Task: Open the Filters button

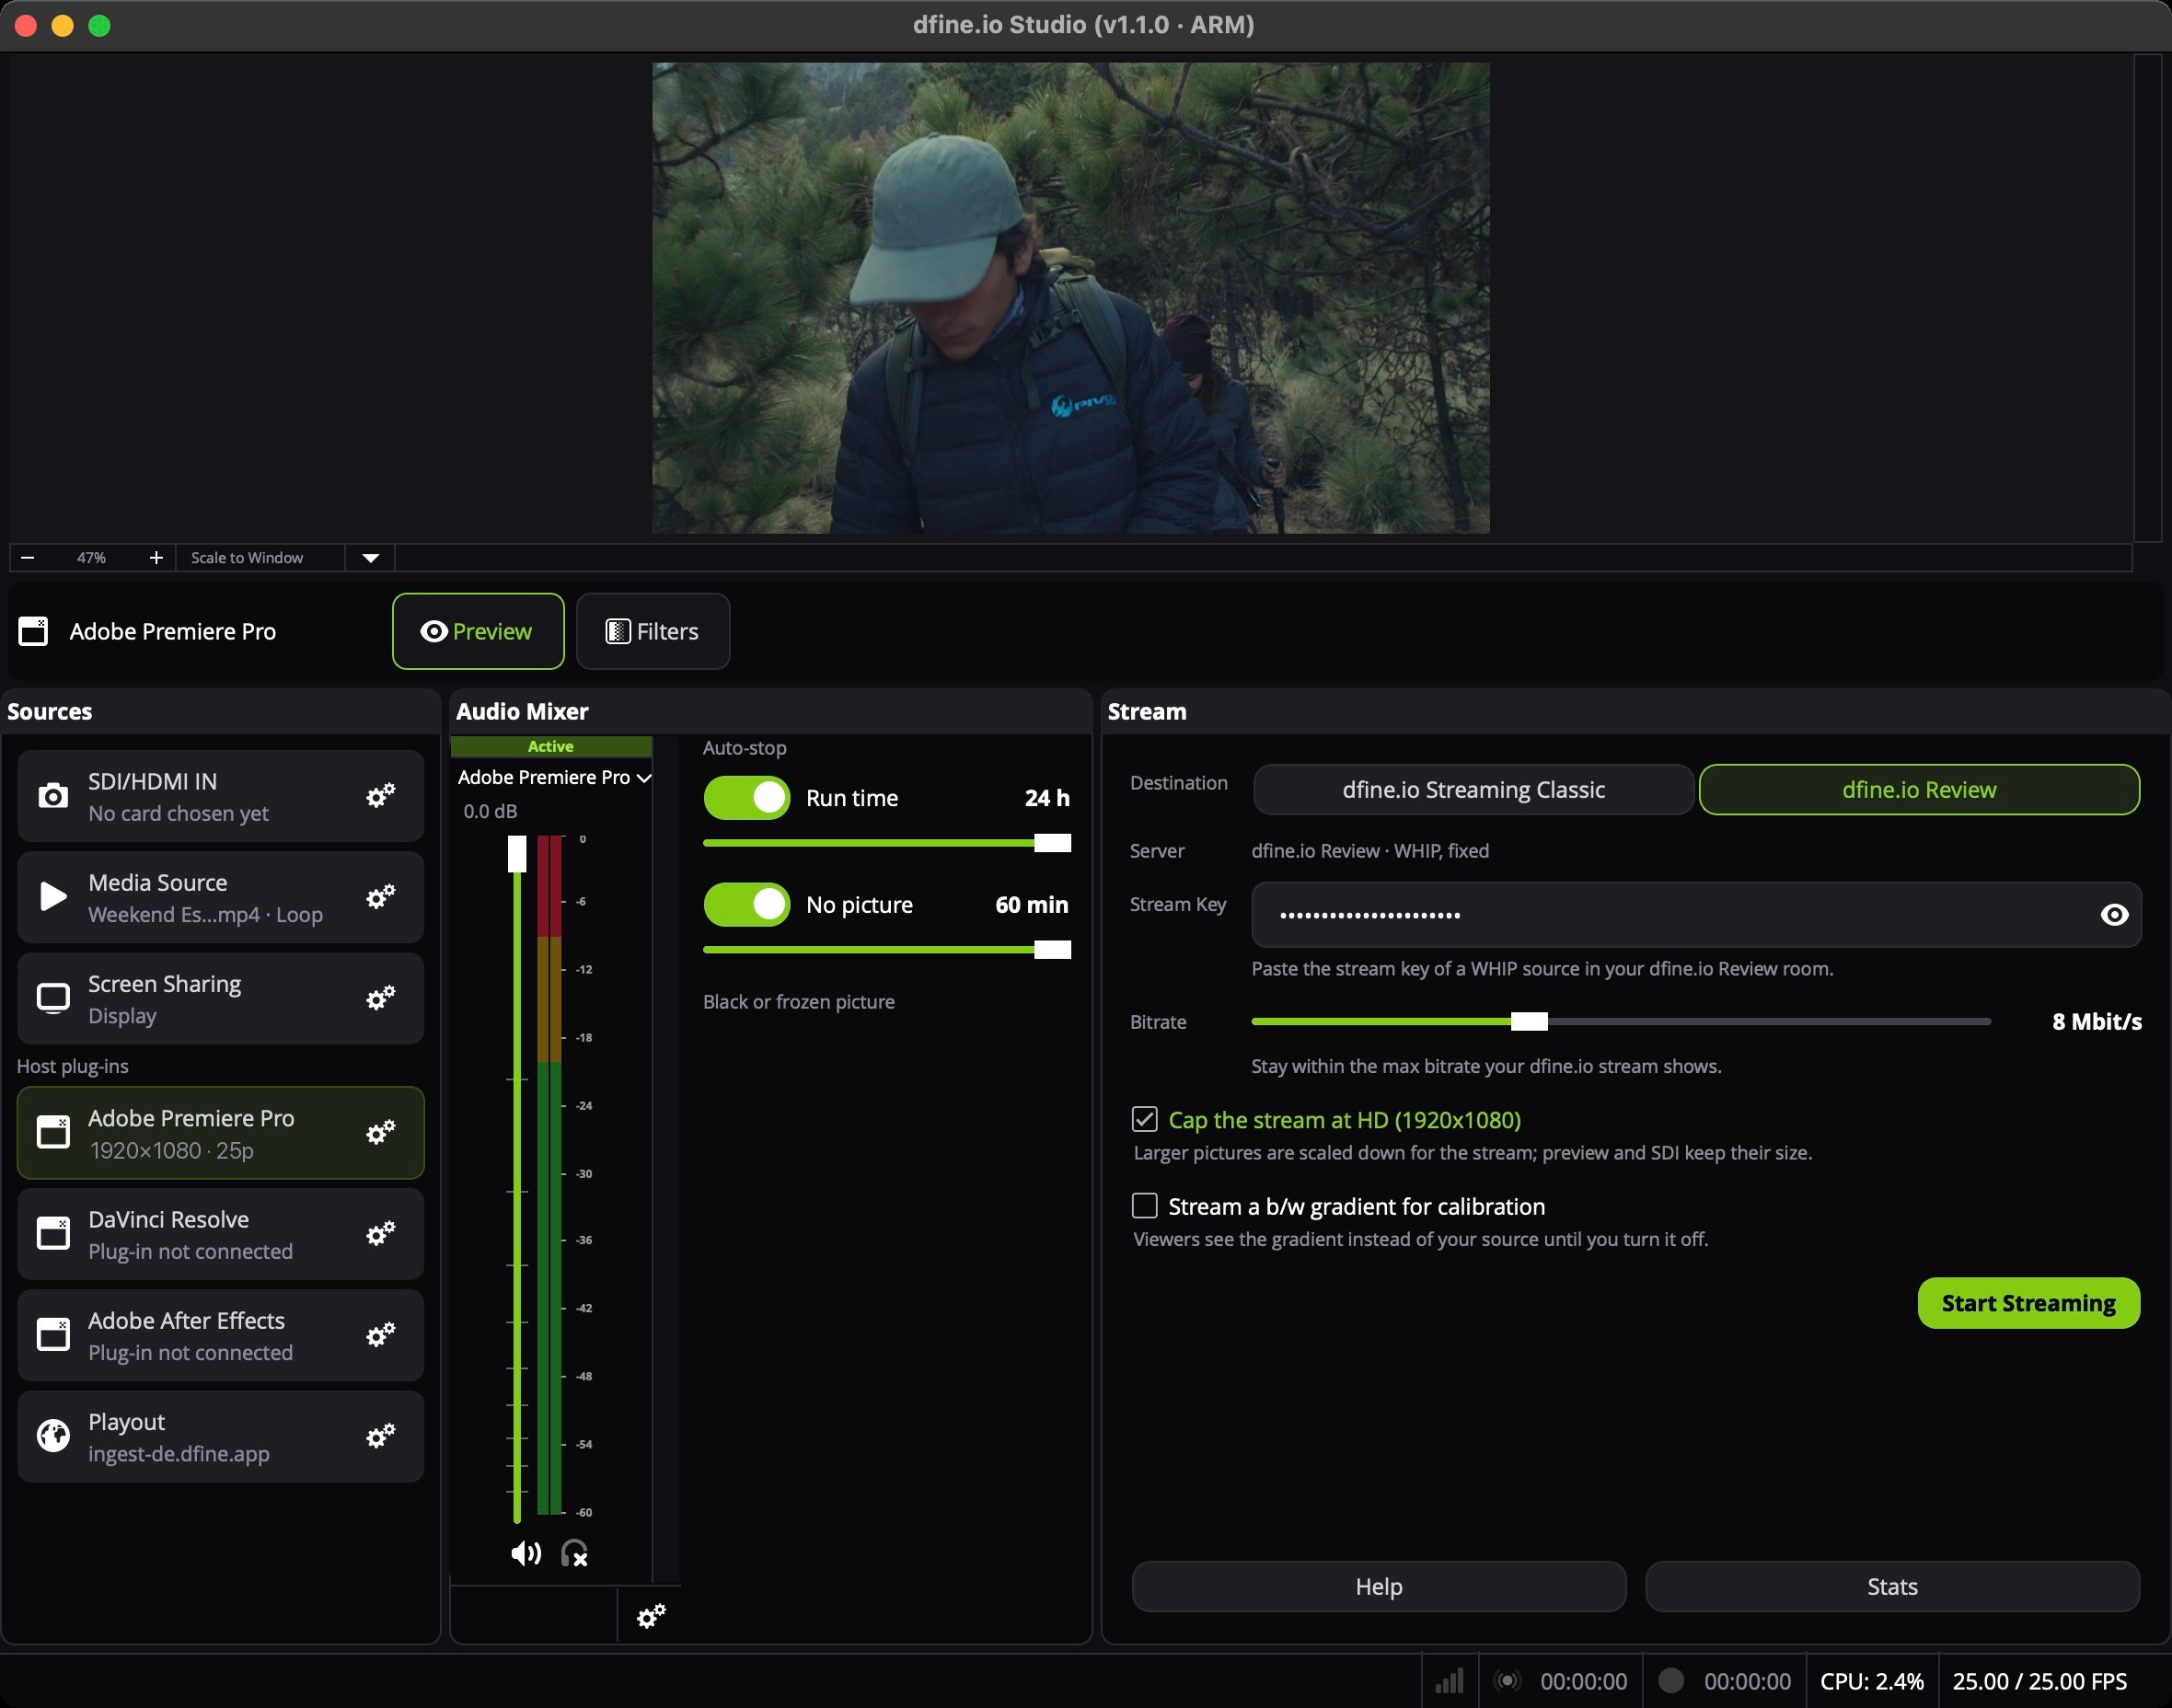Action: [x=653, y=631]
